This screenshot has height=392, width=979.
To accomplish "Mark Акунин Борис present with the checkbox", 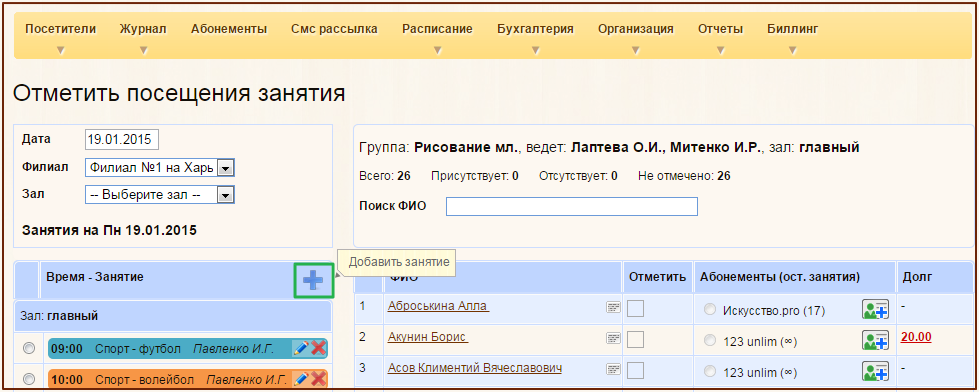I will [x=636, y=340].
